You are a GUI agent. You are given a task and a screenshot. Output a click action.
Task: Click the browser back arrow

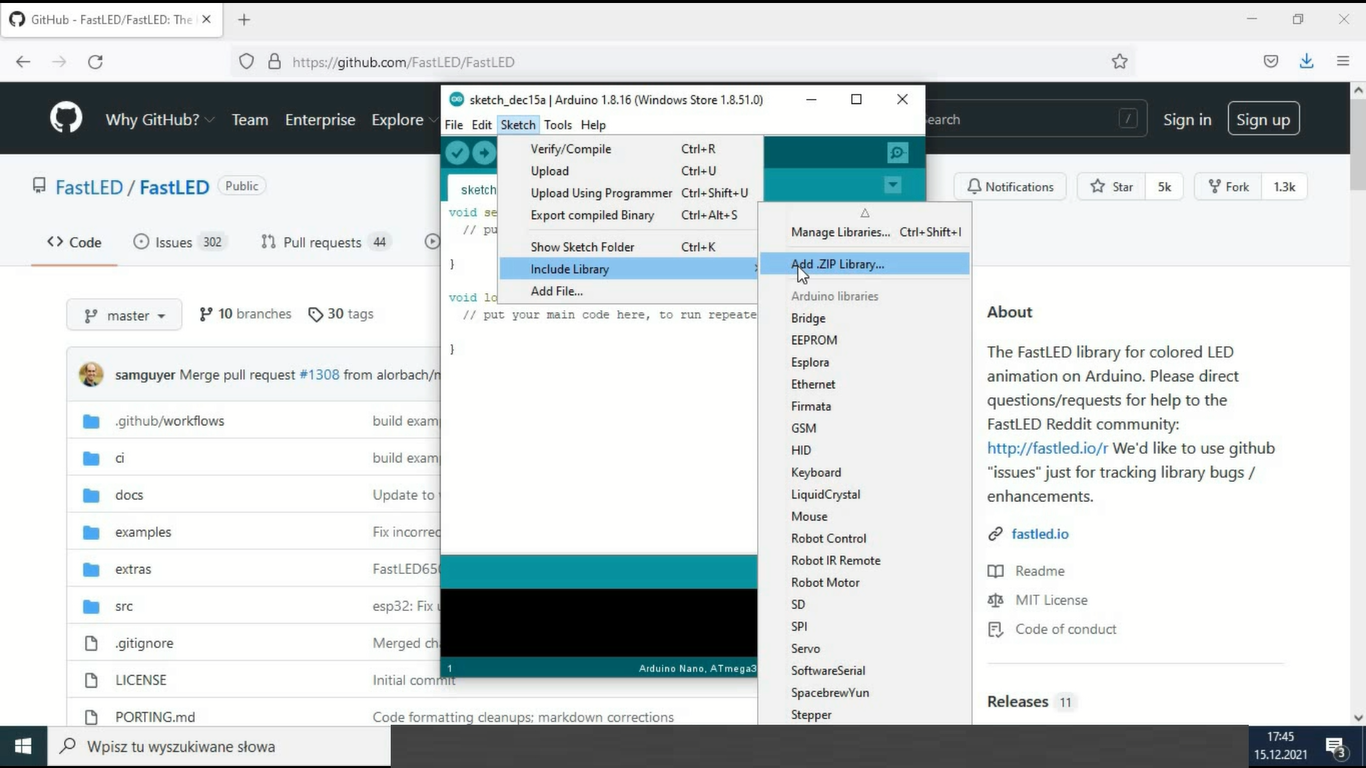[x=23, y=62]
